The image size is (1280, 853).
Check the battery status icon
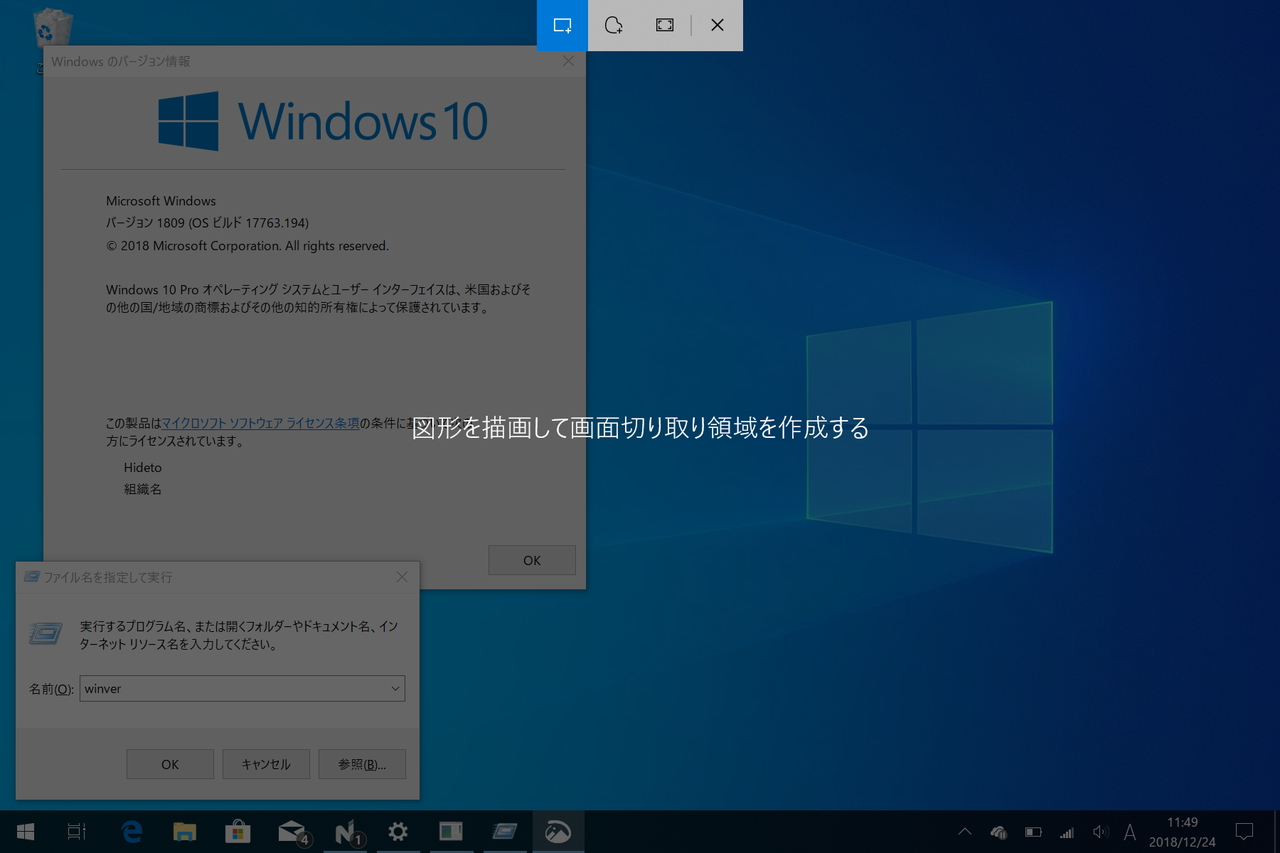(x=1033, y=832)
